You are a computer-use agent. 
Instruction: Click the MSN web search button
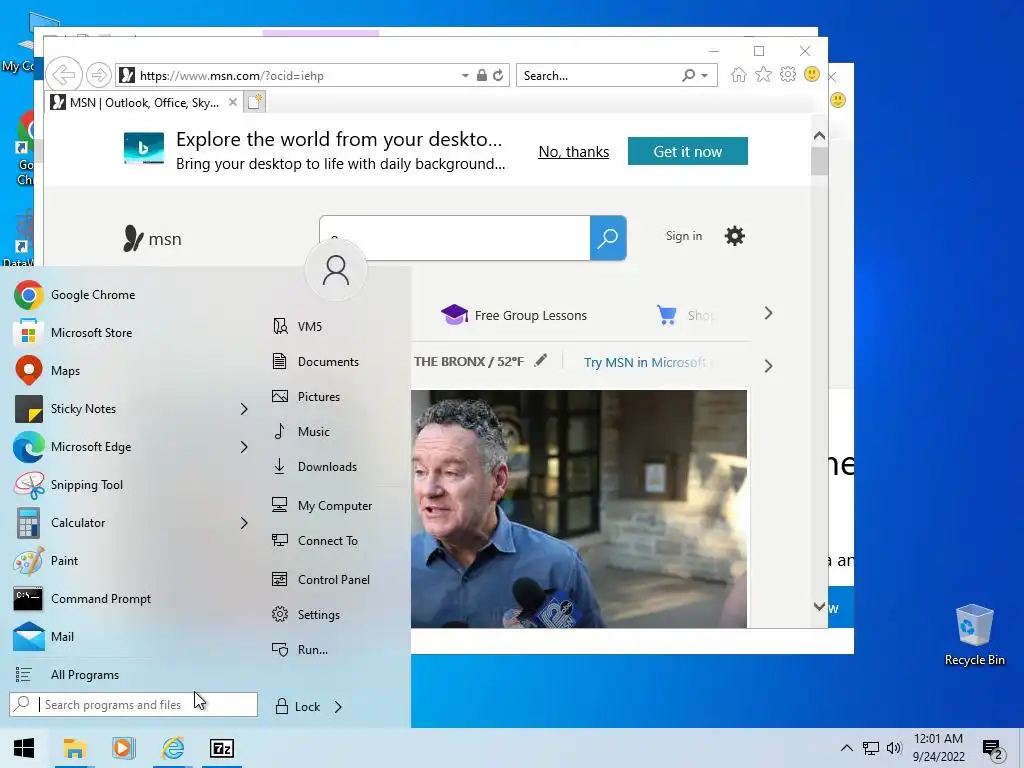[608, 238]
